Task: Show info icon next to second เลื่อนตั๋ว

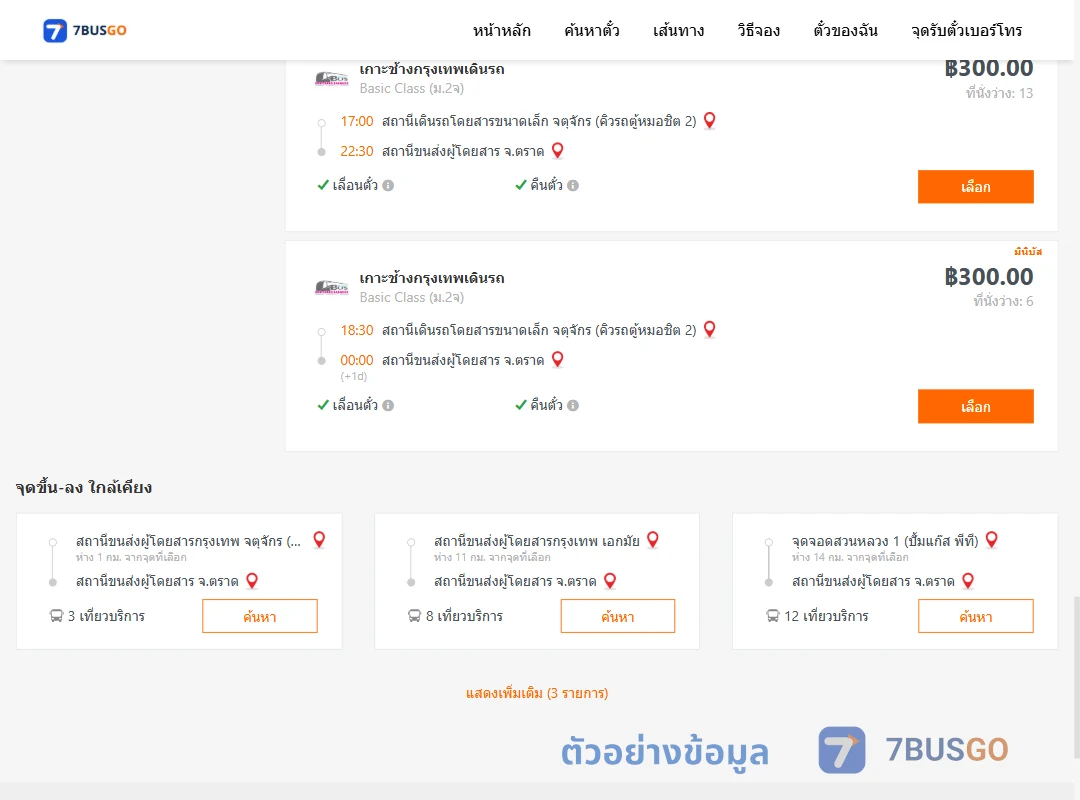Action: coord(388,405)
